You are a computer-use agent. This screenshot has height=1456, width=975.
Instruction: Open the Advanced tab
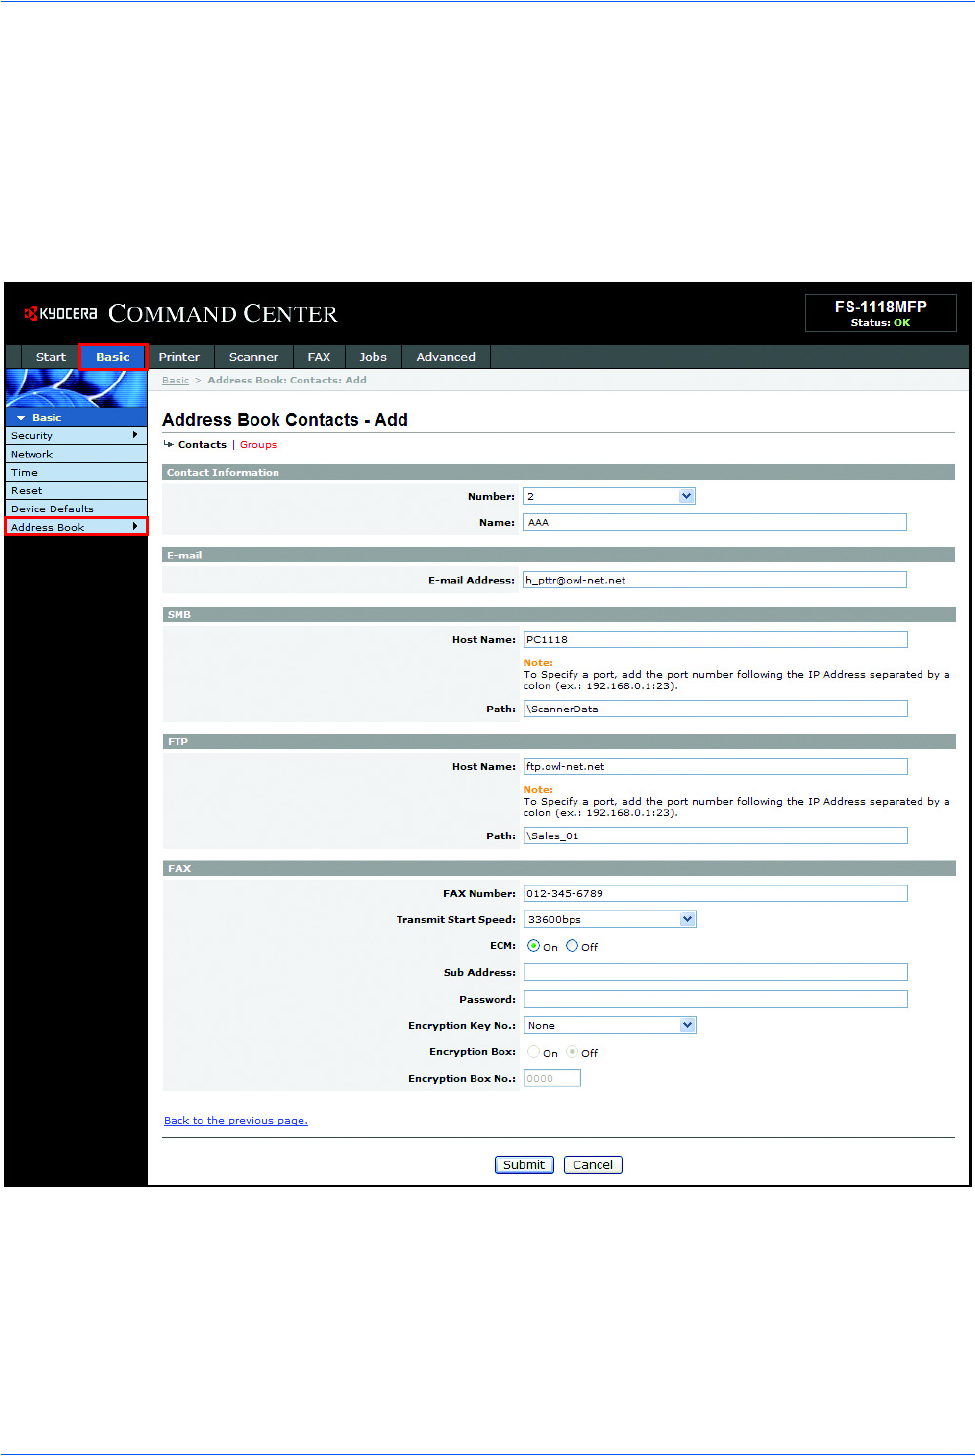(446, 357)
